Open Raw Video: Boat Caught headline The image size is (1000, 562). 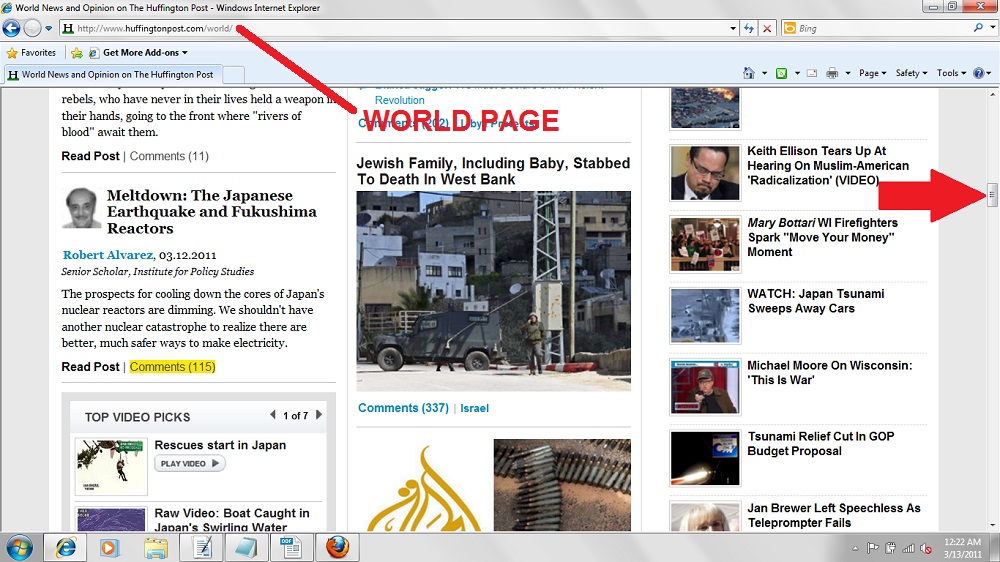point(232,520)
